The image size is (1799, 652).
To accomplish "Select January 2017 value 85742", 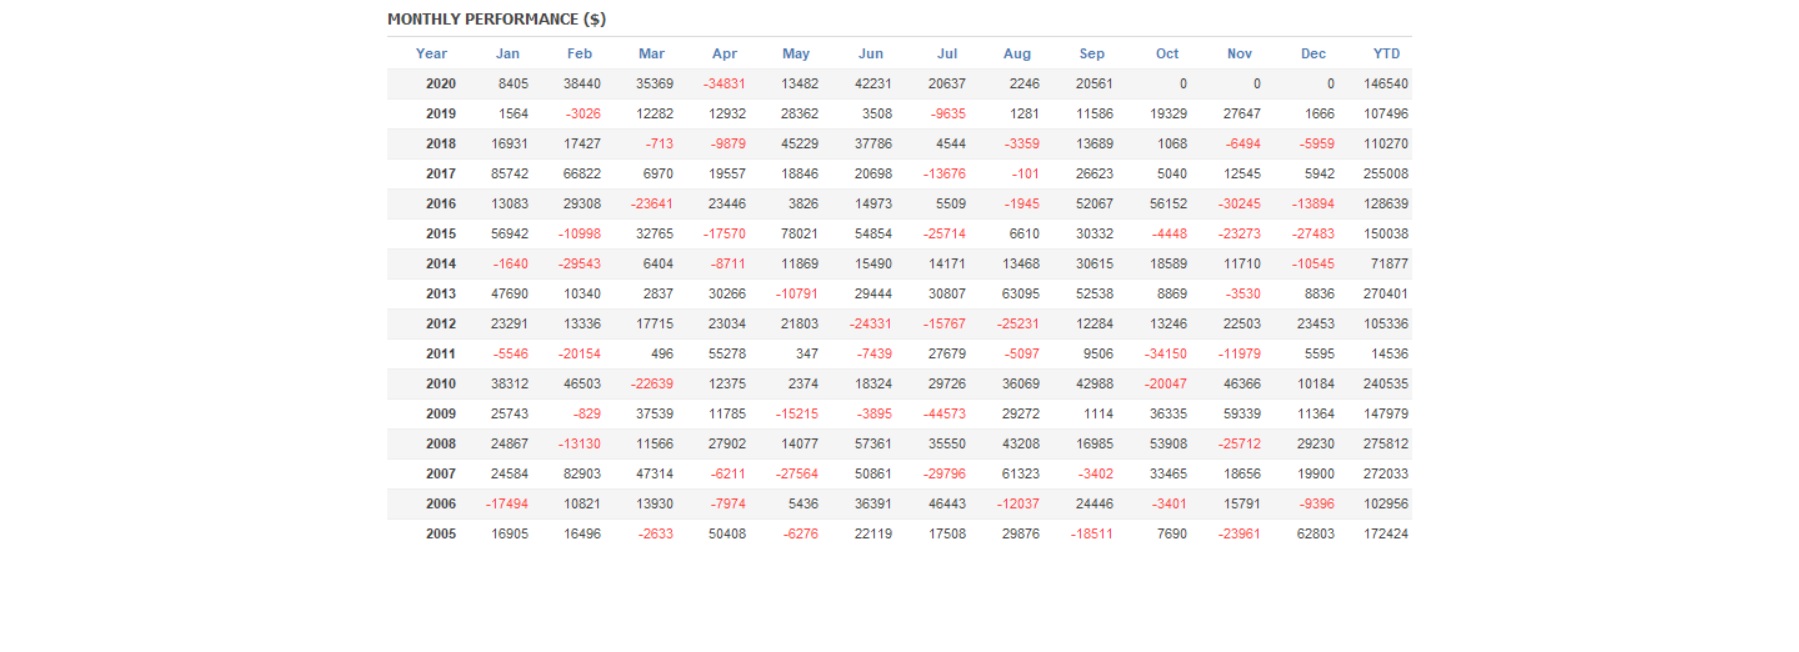I will click(x=509, y=174).
